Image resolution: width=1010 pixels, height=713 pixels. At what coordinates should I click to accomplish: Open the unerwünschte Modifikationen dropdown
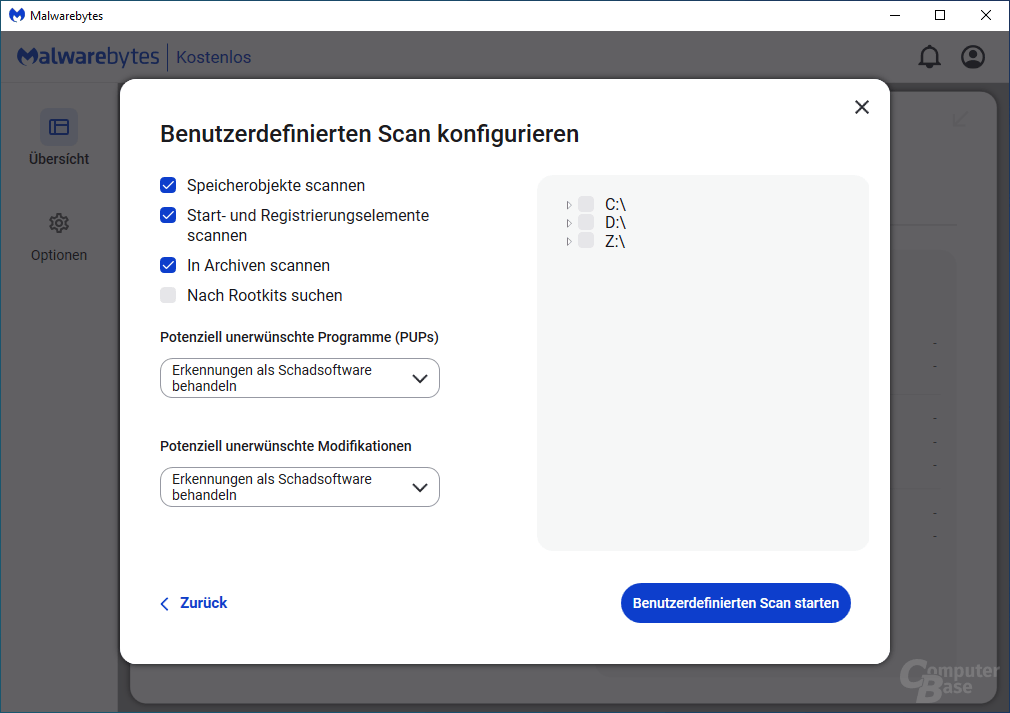point(300,487)
